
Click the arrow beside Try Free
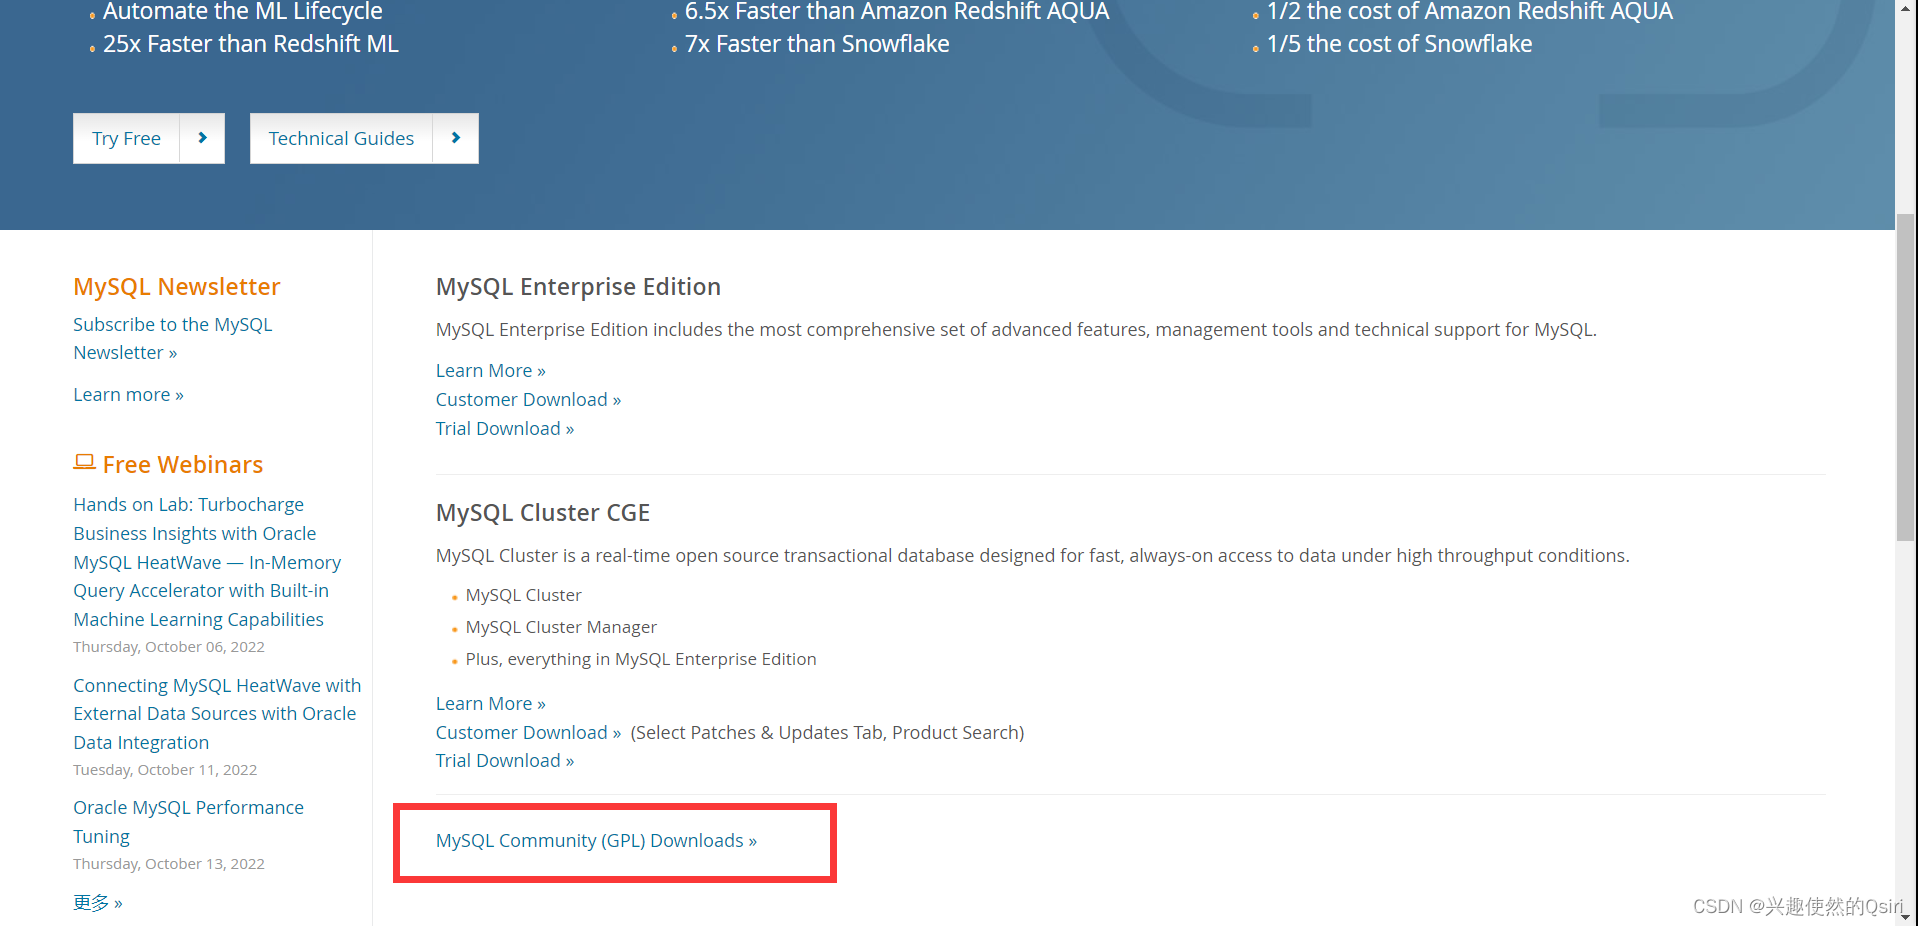203,138
